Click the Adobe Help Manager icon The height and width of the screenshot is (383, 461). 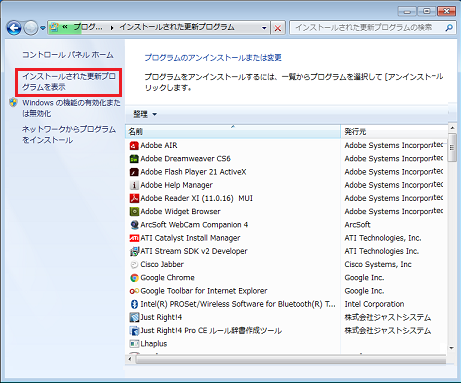[x=134, y=185]
